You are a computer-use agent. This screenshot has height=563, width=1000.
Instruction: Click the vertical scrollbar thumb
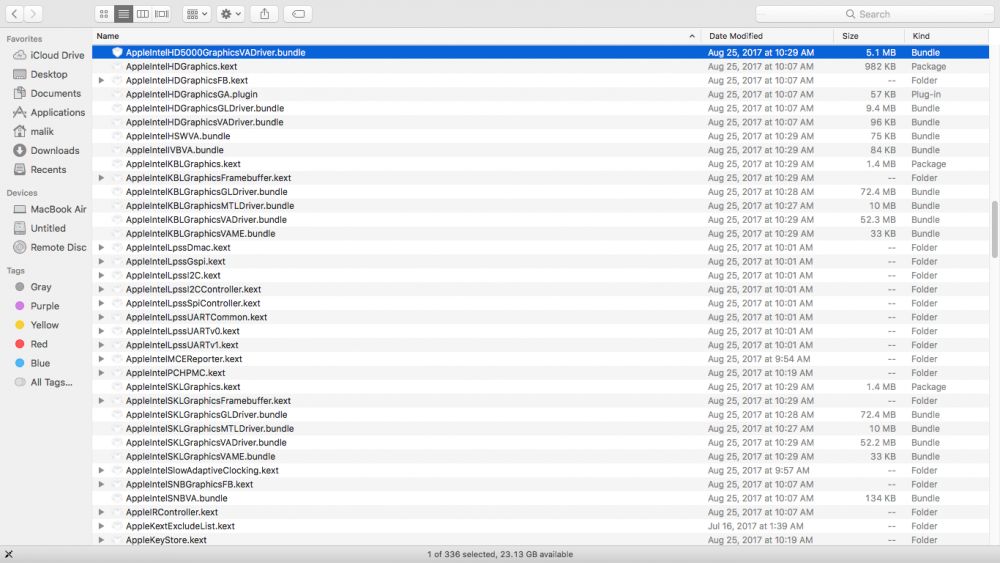(994, 230)
